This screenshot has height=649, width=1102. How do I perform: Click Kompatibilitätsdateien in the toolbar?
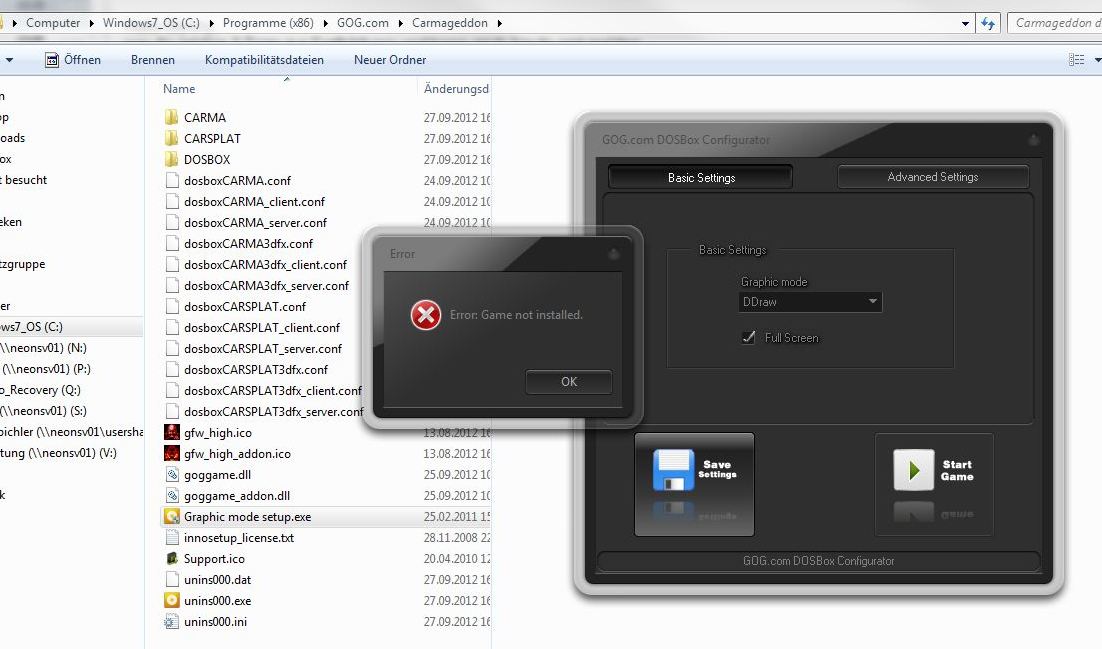tap(264, 60)
